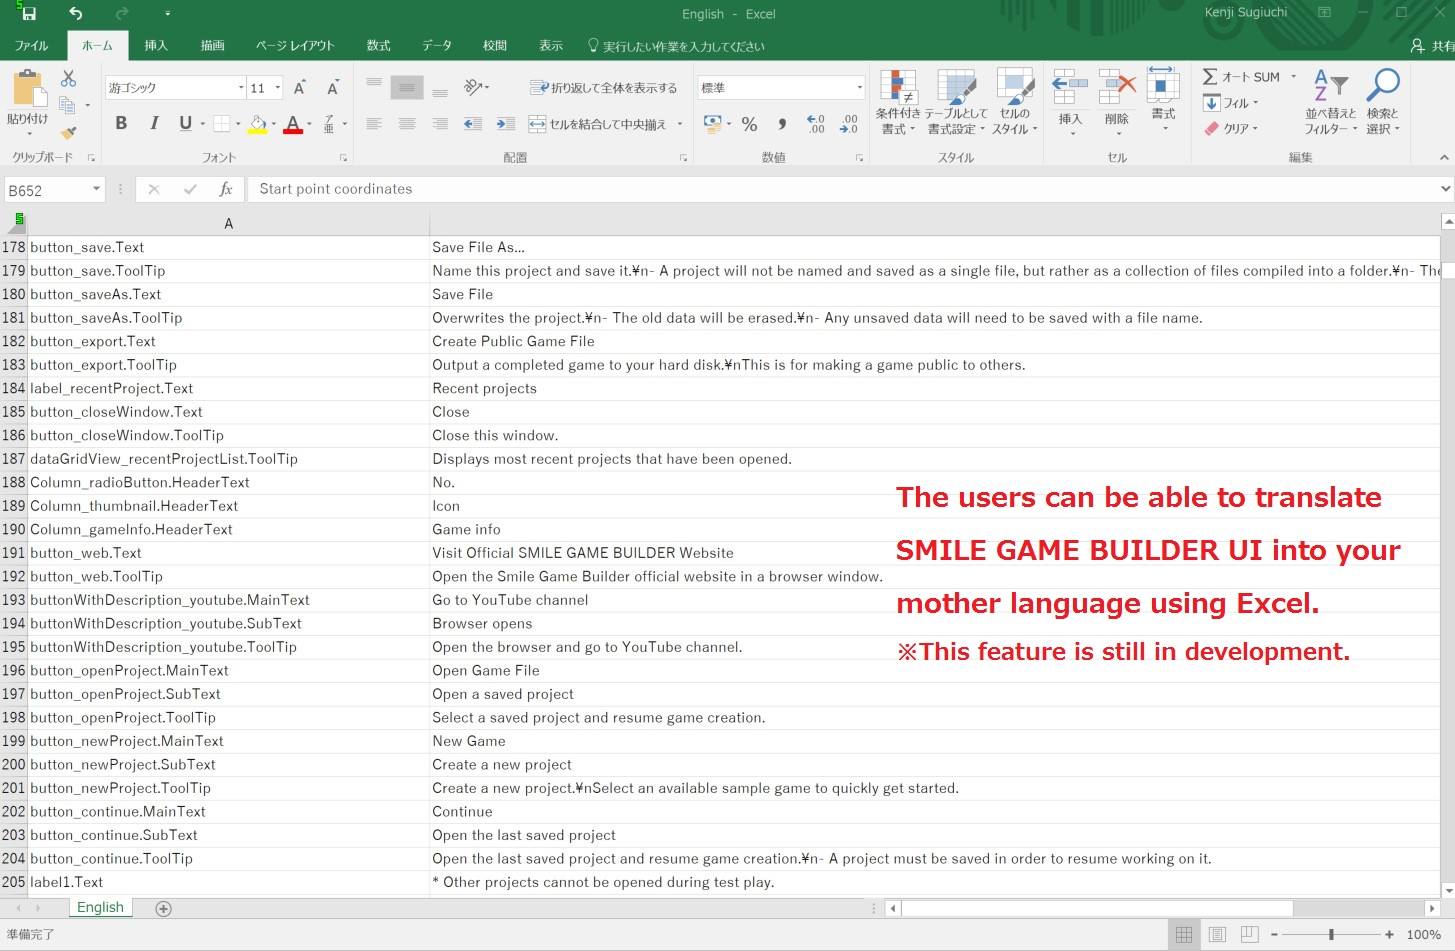Open the ファイル tab

click(x=31, y=46)
